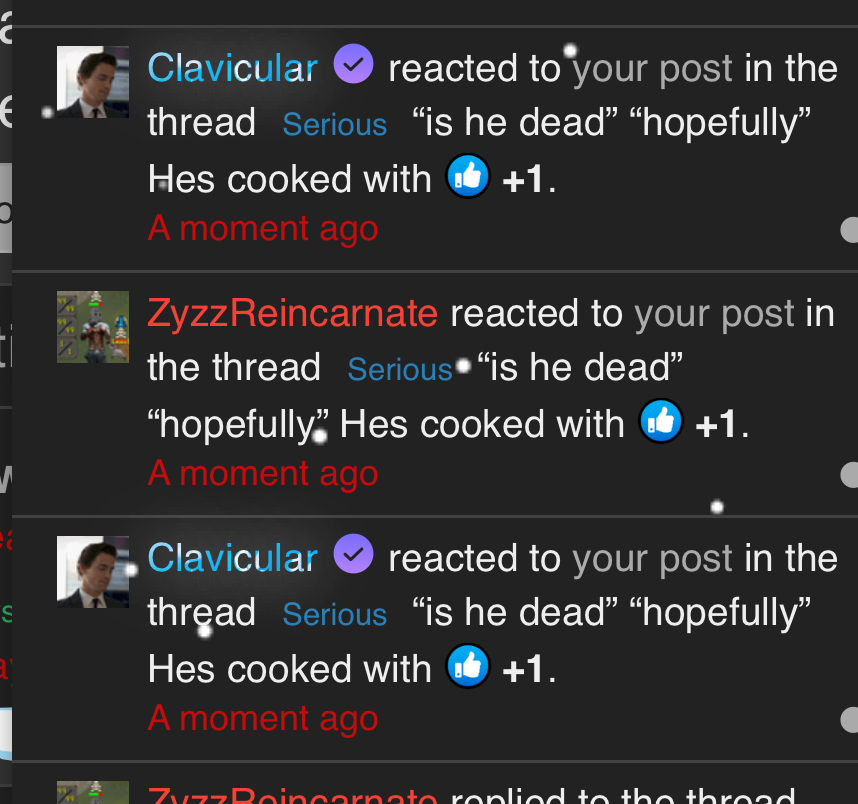
Task: Open the 'your post' link in the first notification
Action: tap(652, 70)
